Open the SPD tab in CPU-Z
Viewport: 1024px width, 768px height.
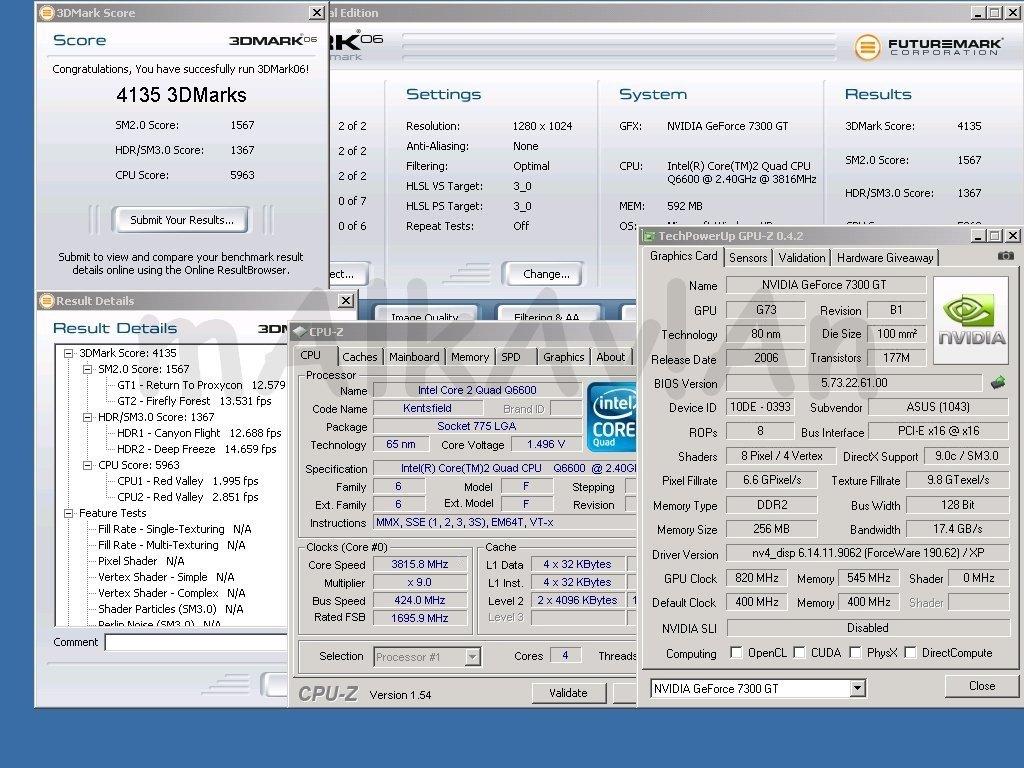point(511,357)
